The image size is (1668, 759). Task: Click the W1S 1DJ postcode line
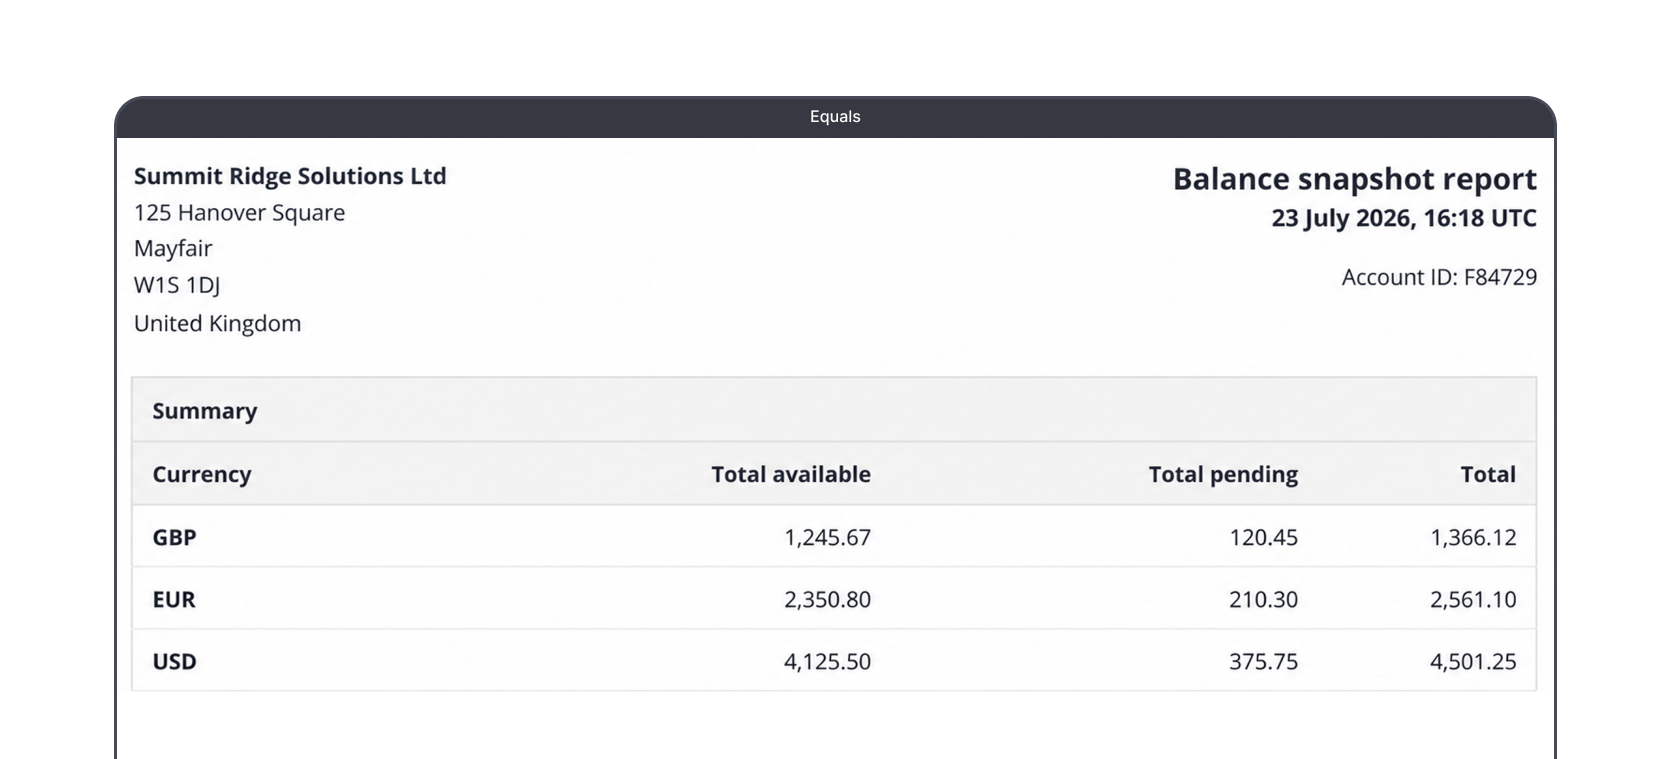[x=177, y=285]
